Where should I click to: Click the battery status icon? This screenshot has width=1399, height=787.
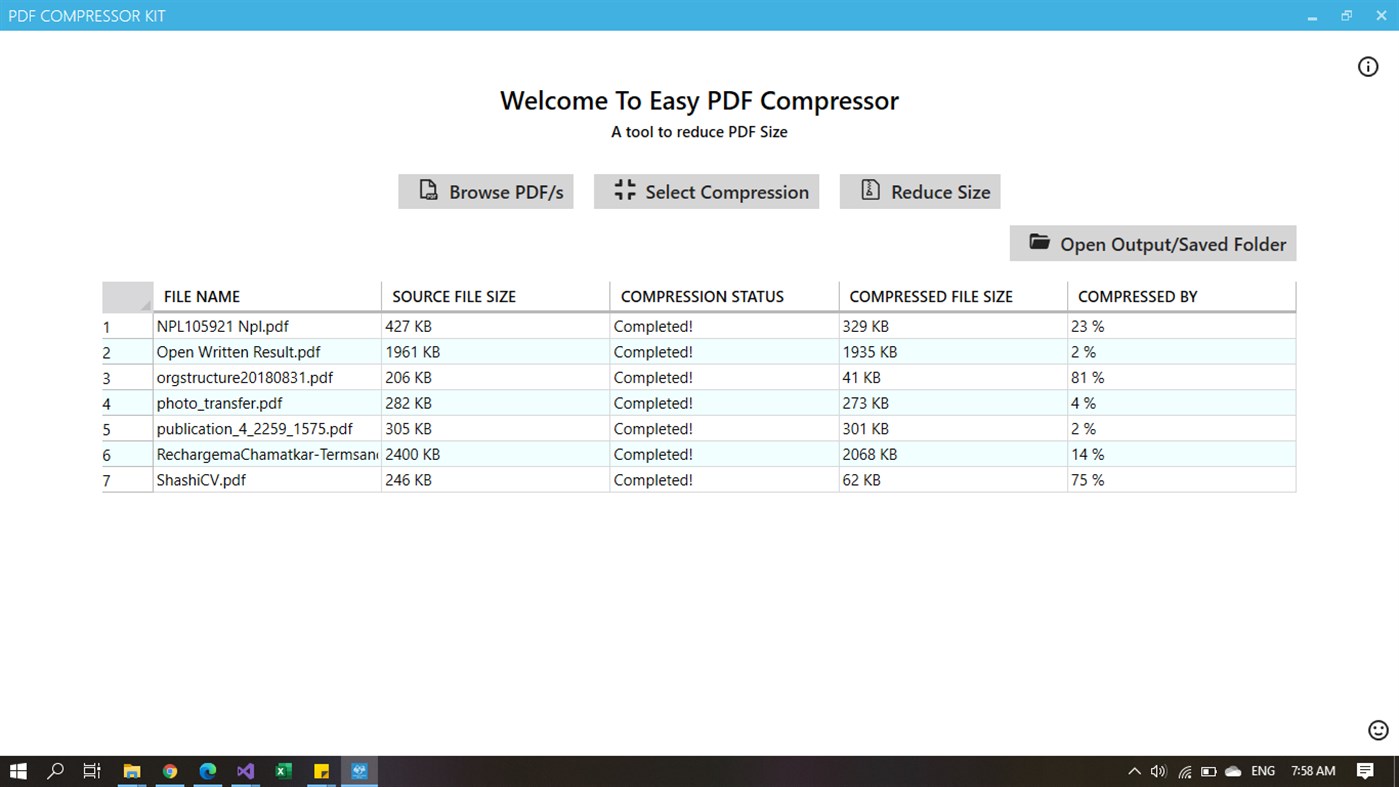[1208, 771]
